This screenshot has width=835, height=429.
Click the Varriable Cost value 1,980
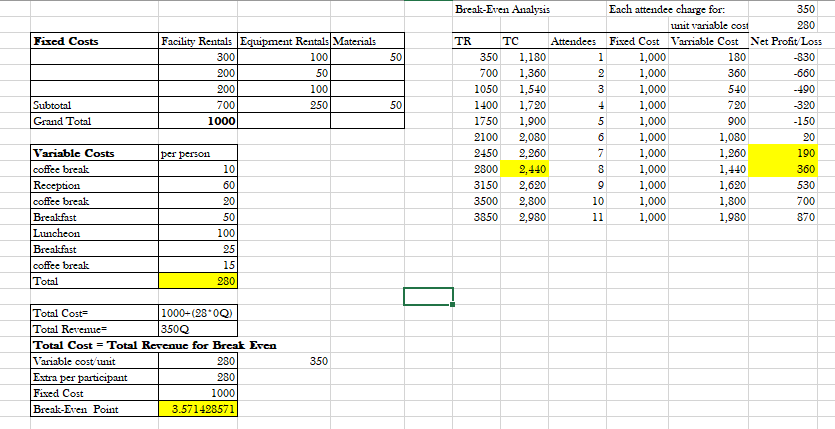709,217
